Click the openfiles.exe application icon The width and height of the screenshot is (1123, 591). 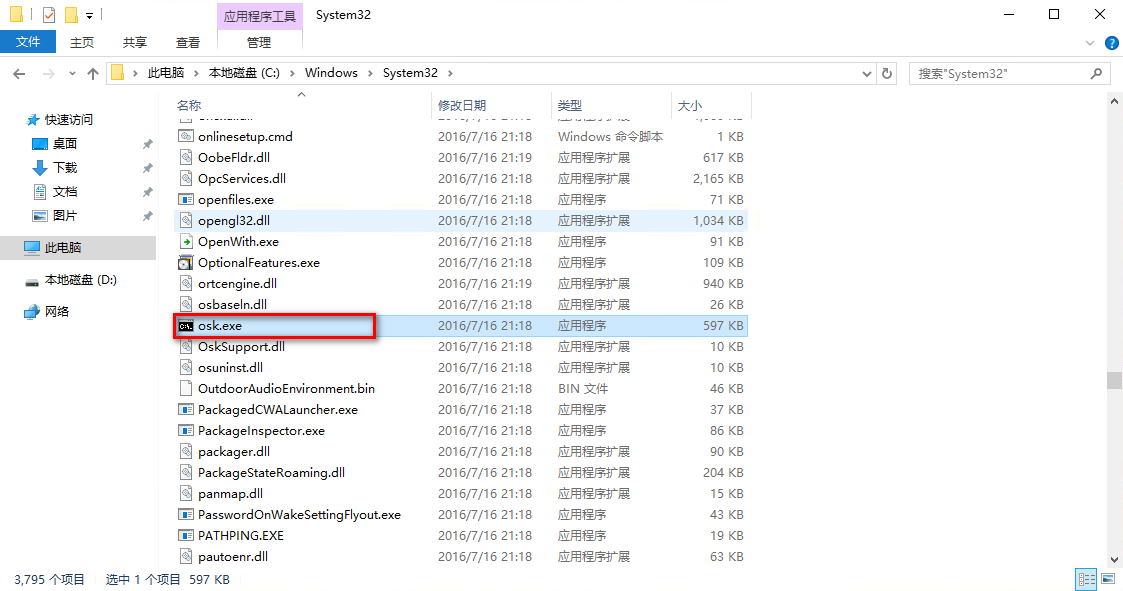[x=185, y=200]
